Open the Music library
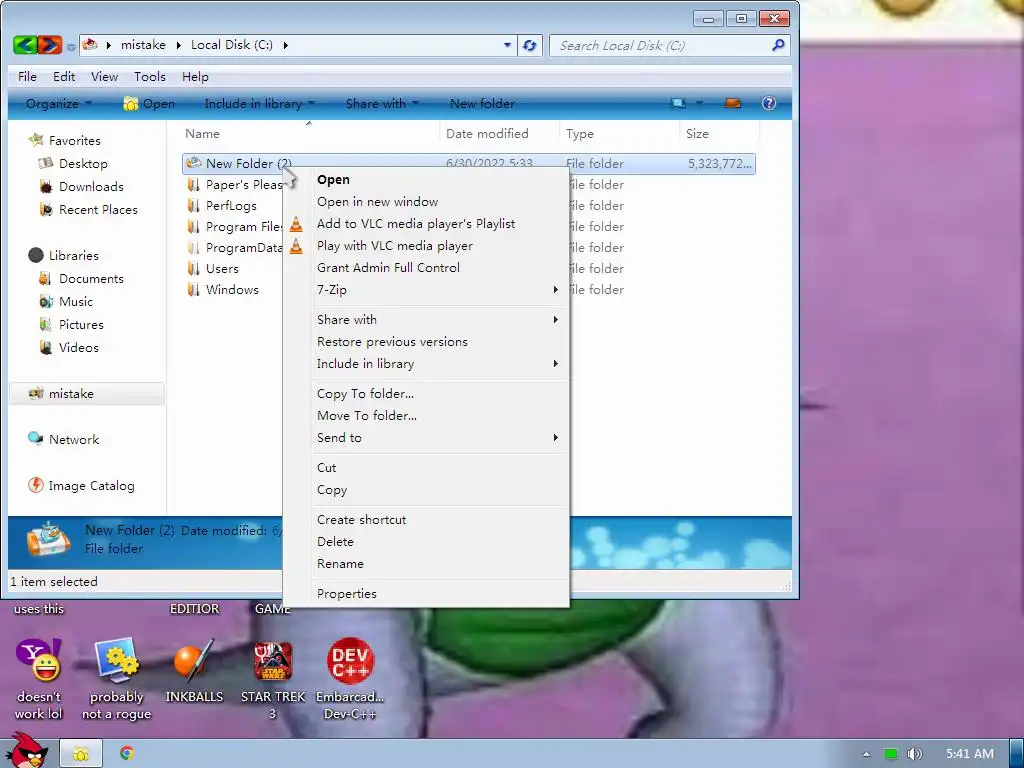The image size is (1024, 768). [x=76, y=302]
